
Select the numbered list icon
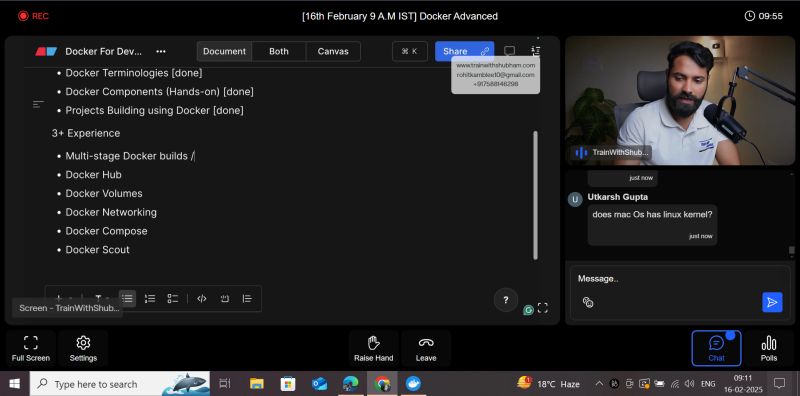click(x=150, y=299)
